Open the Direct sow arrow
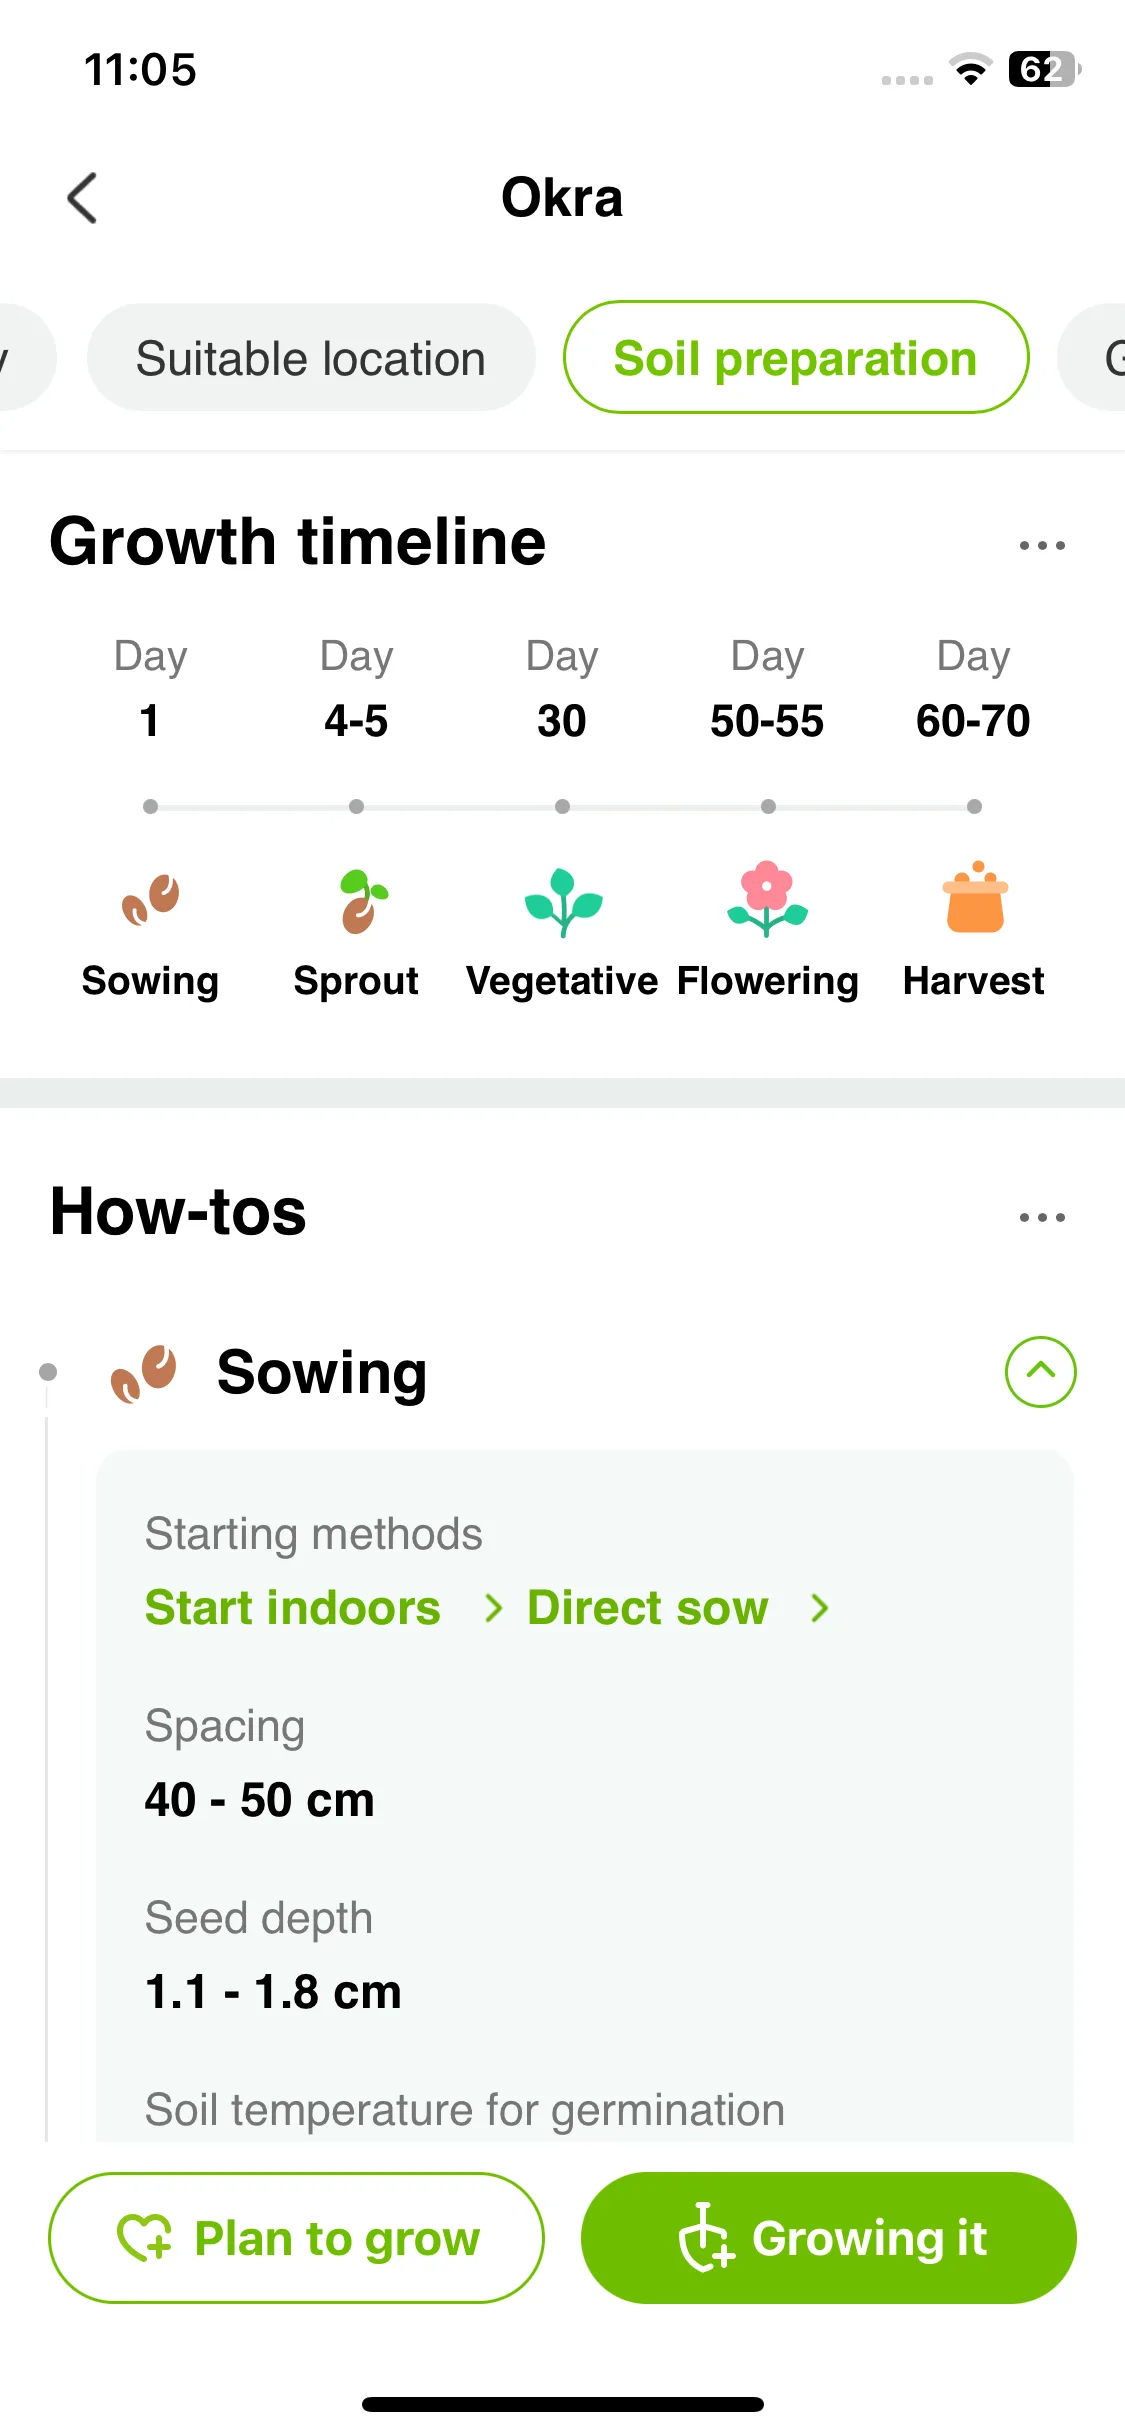The height and width of the screenshot is (2436, 1125). (x=820, y=1608)
